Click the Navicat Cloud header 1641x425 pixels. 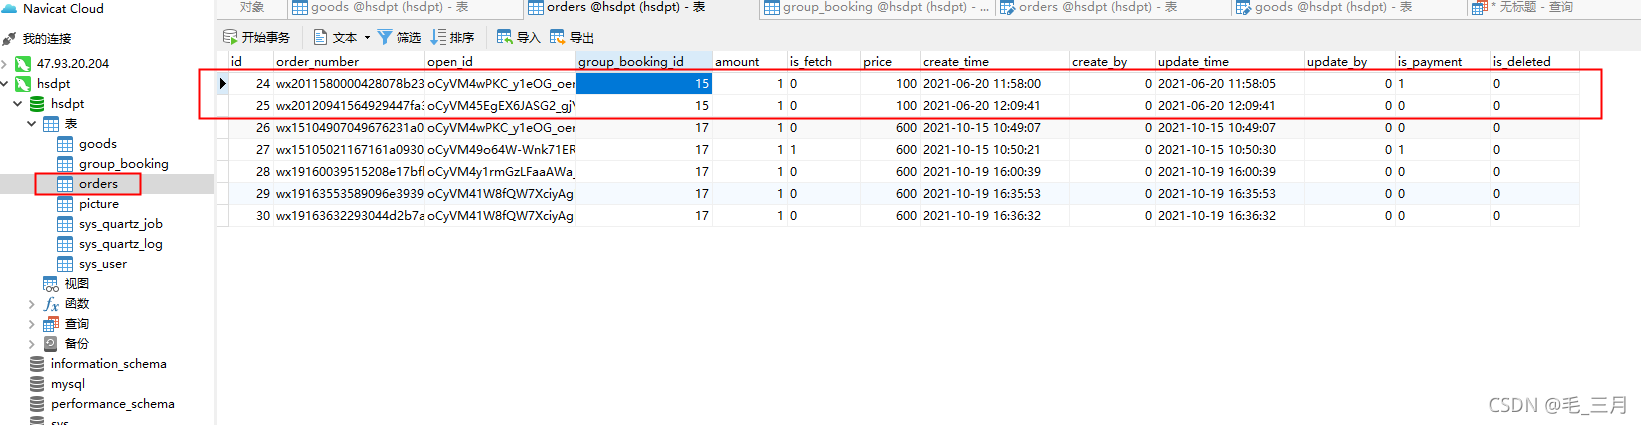(x=63, y=9)
